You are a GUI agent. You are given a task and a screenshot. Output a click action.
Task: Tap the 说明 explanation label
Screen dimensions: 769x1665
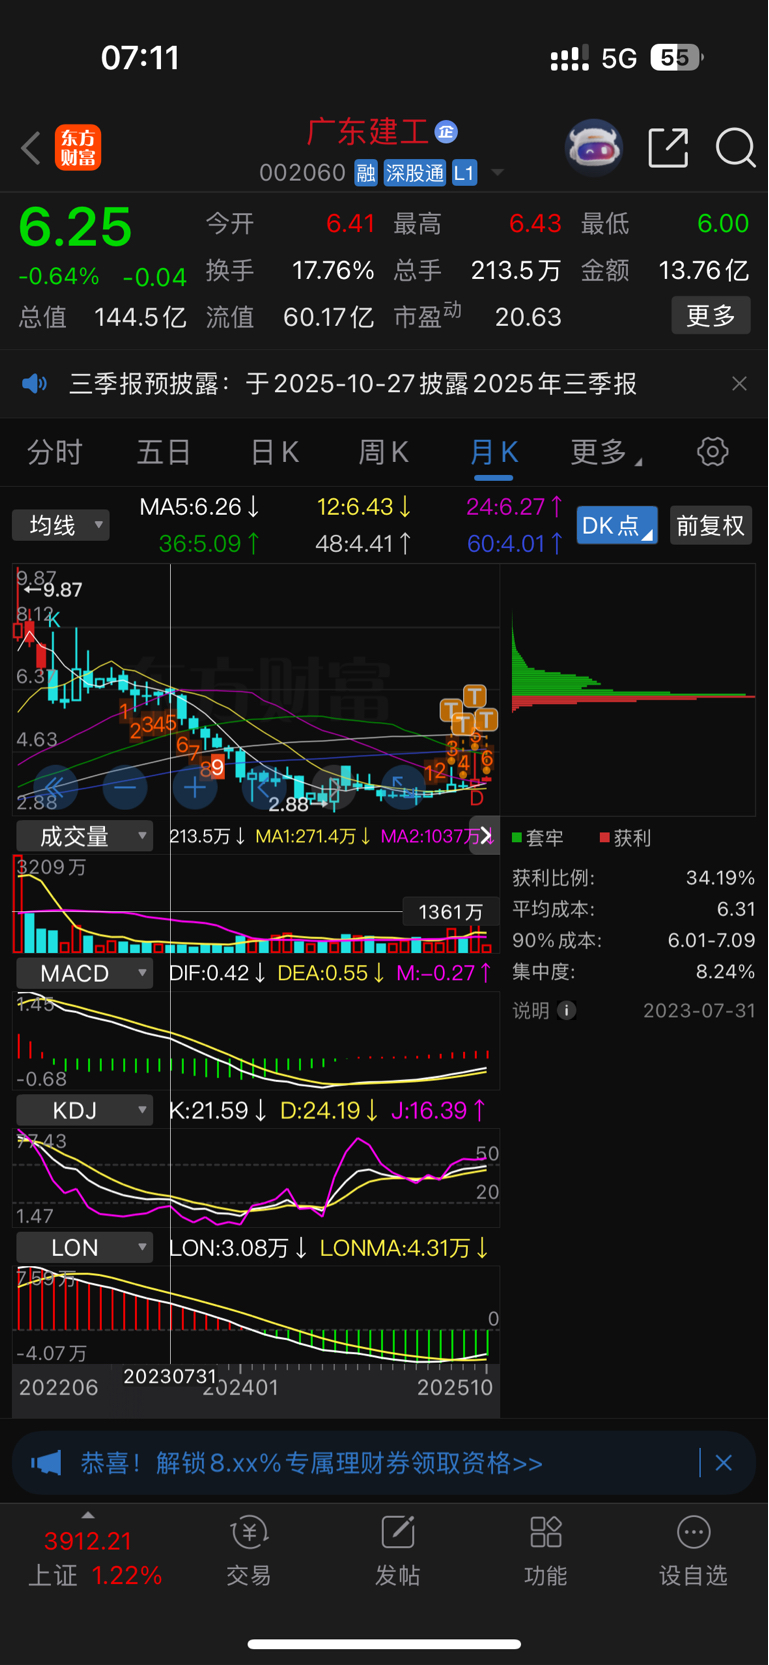coord(531,1010)
